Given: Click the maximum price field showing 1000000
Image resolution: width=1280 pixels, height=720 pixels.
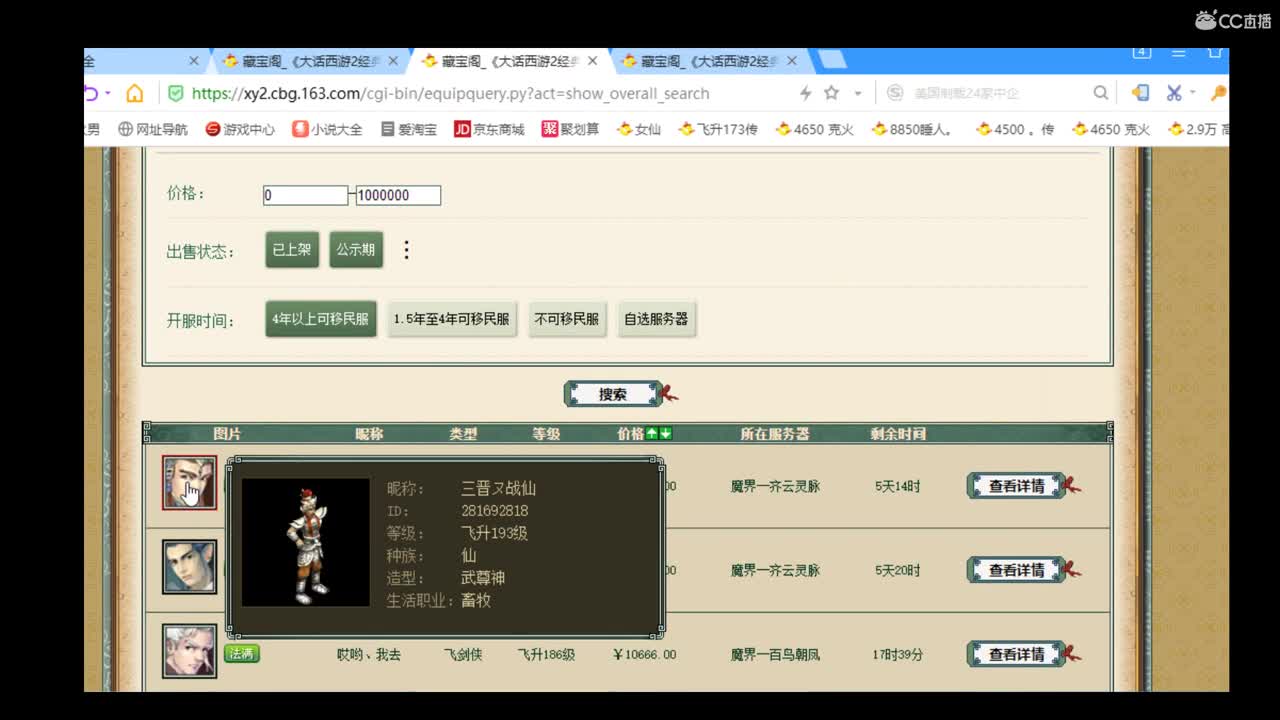Looking at the screenshot, I should click(x=398, y=195).
